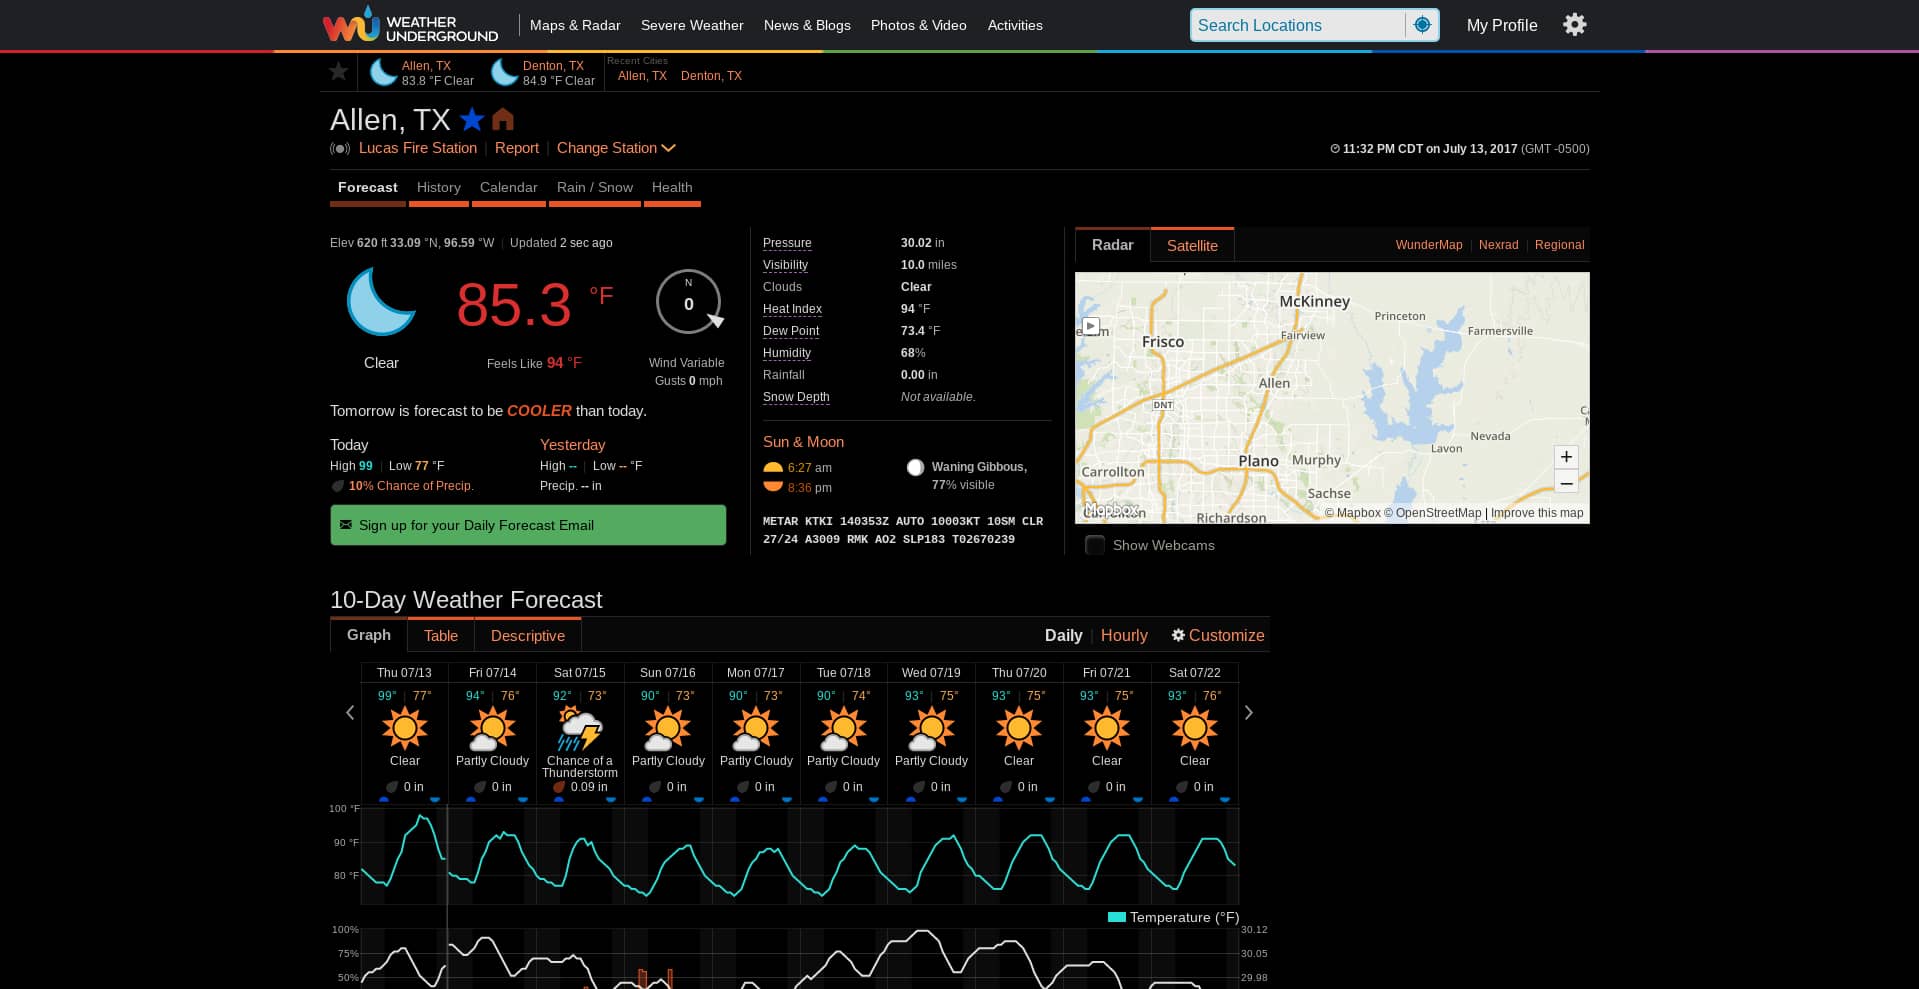The width and height of the screenshot is (1919, 989).
Task: Open the settings gear menu
Action: pyautogui.click(x=1574, y=25)
